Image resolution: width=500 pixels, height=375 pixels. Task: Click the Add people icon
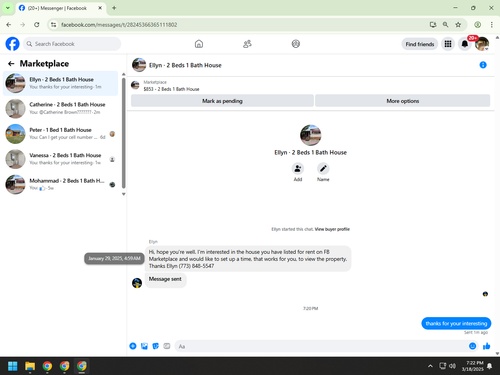click(x=298, y=169)
